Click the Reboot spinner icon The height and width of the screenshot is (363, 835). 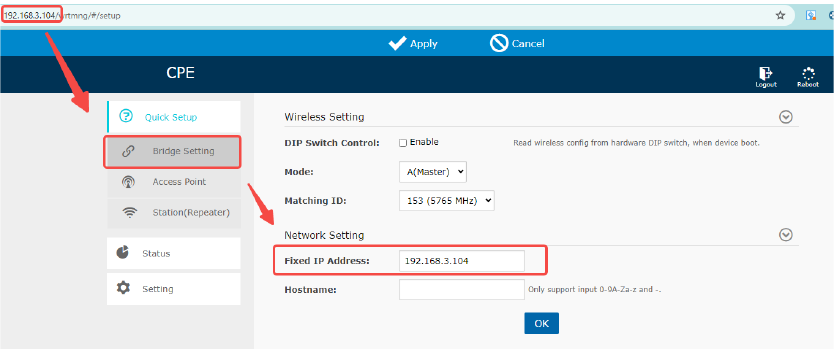(808, 73)
